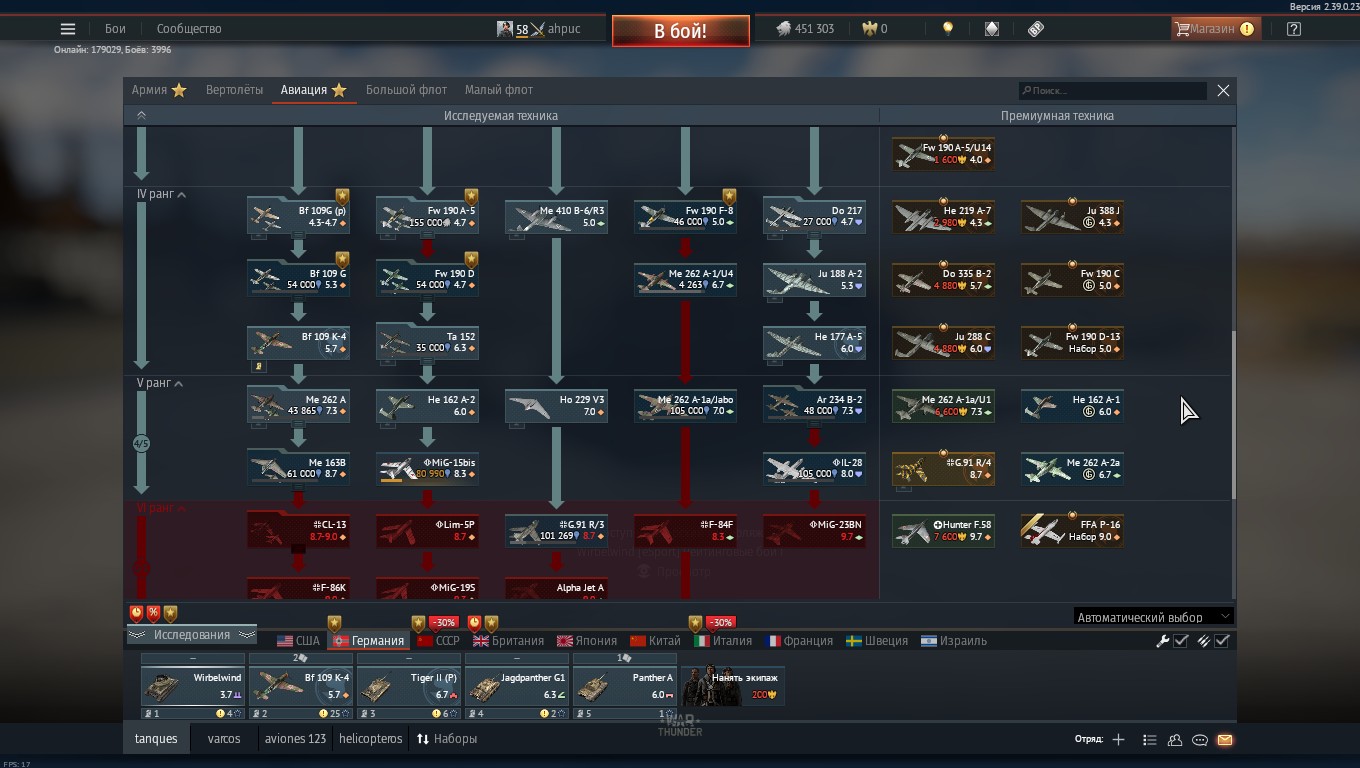Collapse the research tree with double chevron
Screen dimensions: 1360x768
(x=141, y=115)
